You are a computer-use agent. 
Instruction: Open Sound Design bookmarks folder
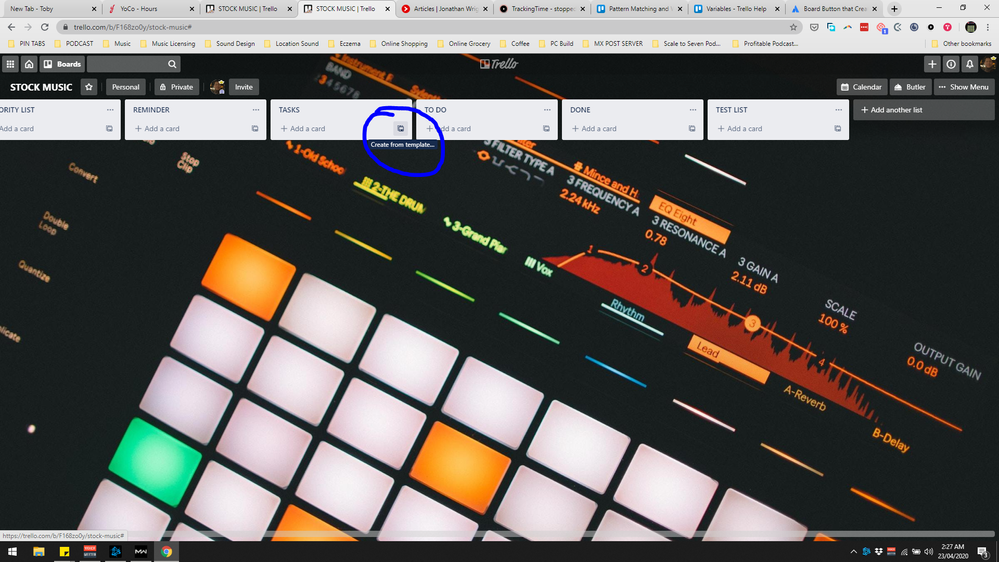coord(229,44)
